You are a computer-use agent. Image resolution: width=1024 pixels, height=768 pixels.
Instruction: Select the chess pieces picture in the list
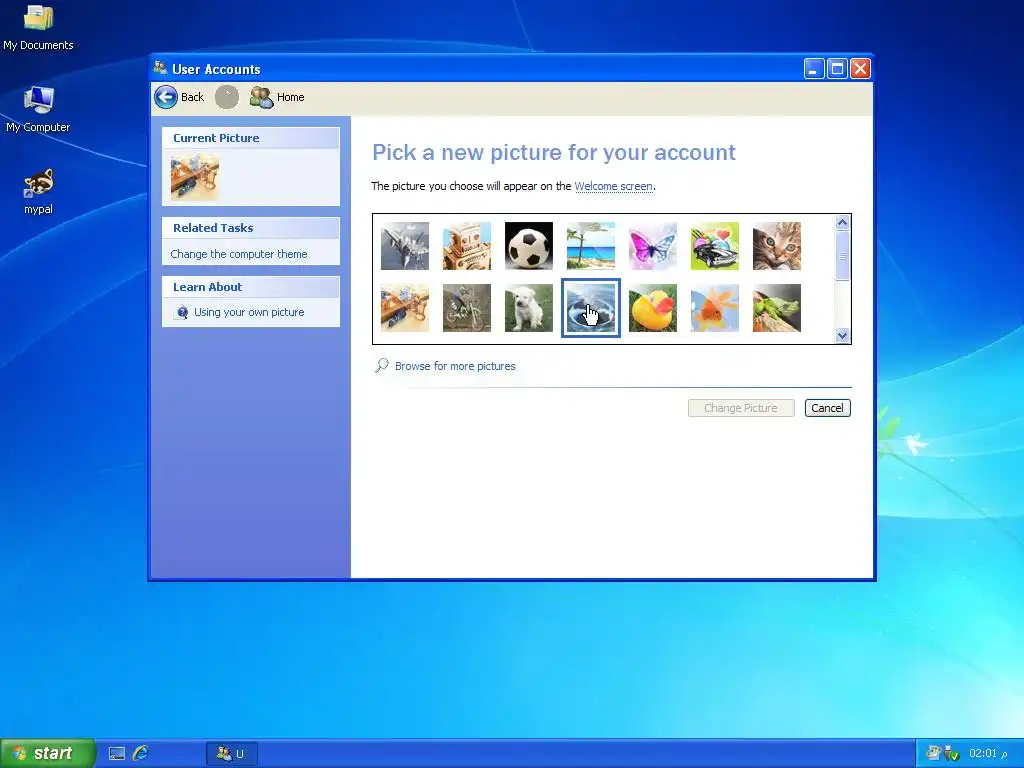click(405, 308)
